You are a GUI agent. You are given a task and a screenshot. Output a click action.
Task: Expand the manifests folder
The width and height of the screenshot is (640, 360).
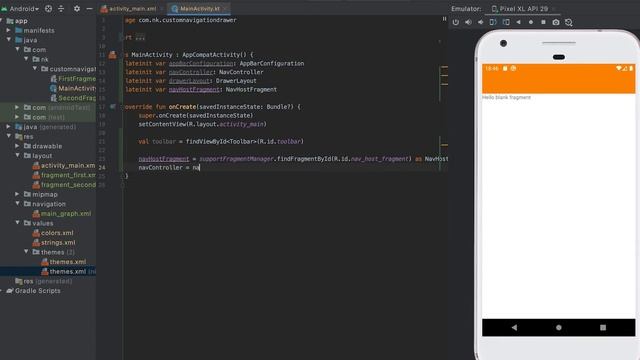(9, 30)
